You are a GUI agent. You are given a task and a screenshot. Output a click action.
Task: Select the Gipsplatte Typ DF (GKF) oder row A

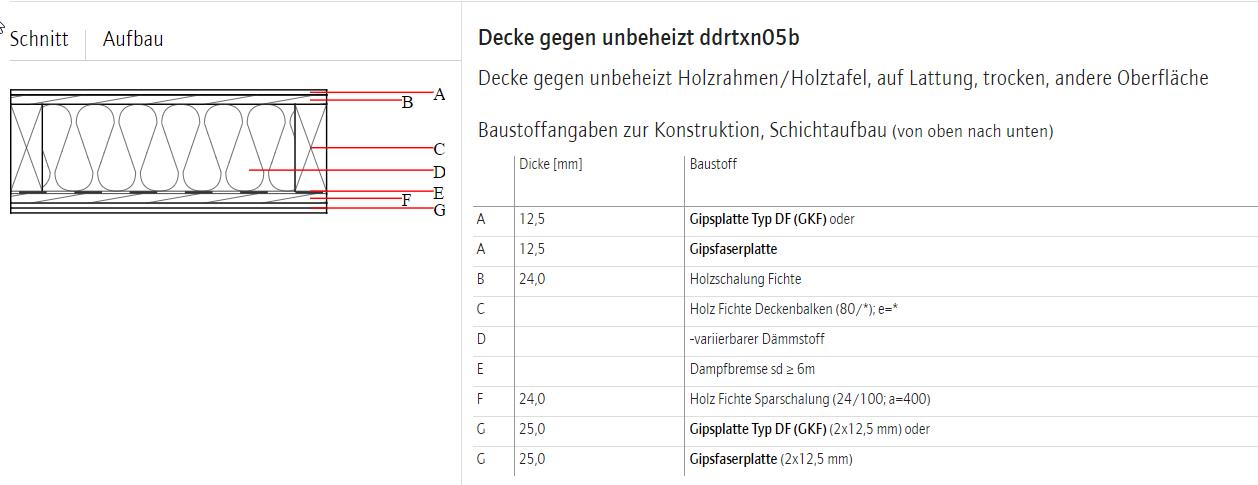pyautogui.click(x=865, y=219)
